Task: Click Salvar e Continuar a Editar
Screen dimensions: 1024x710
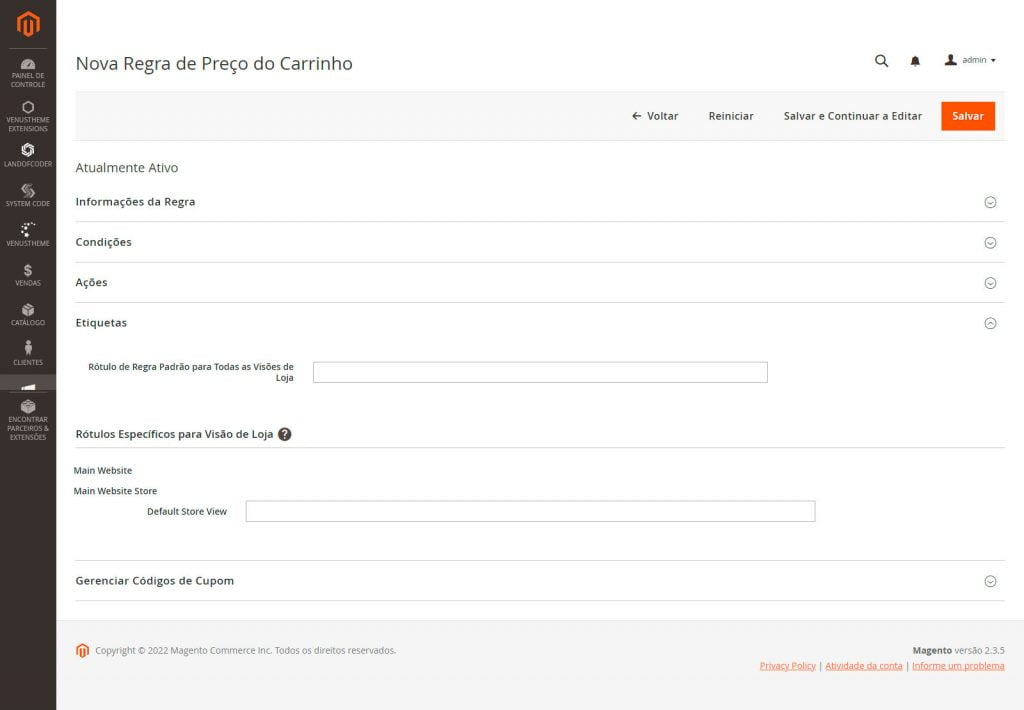Action: (x=852, y=116)
